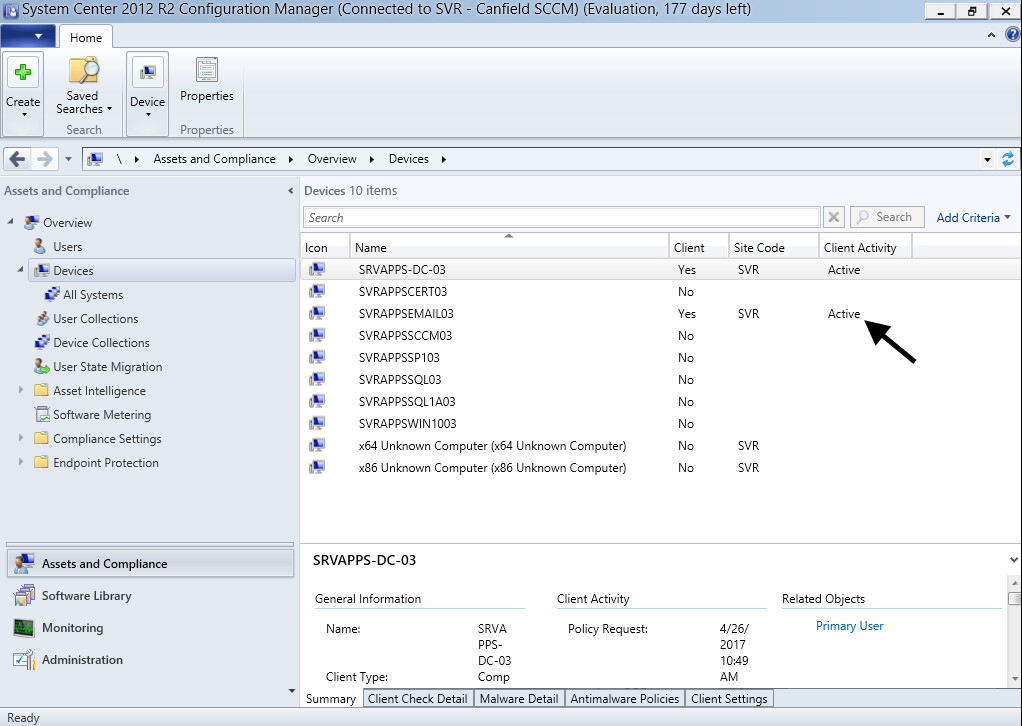Go back with the navigation arrow
Viewport: 1022px width, 726px height.
(x=18, y=159)
